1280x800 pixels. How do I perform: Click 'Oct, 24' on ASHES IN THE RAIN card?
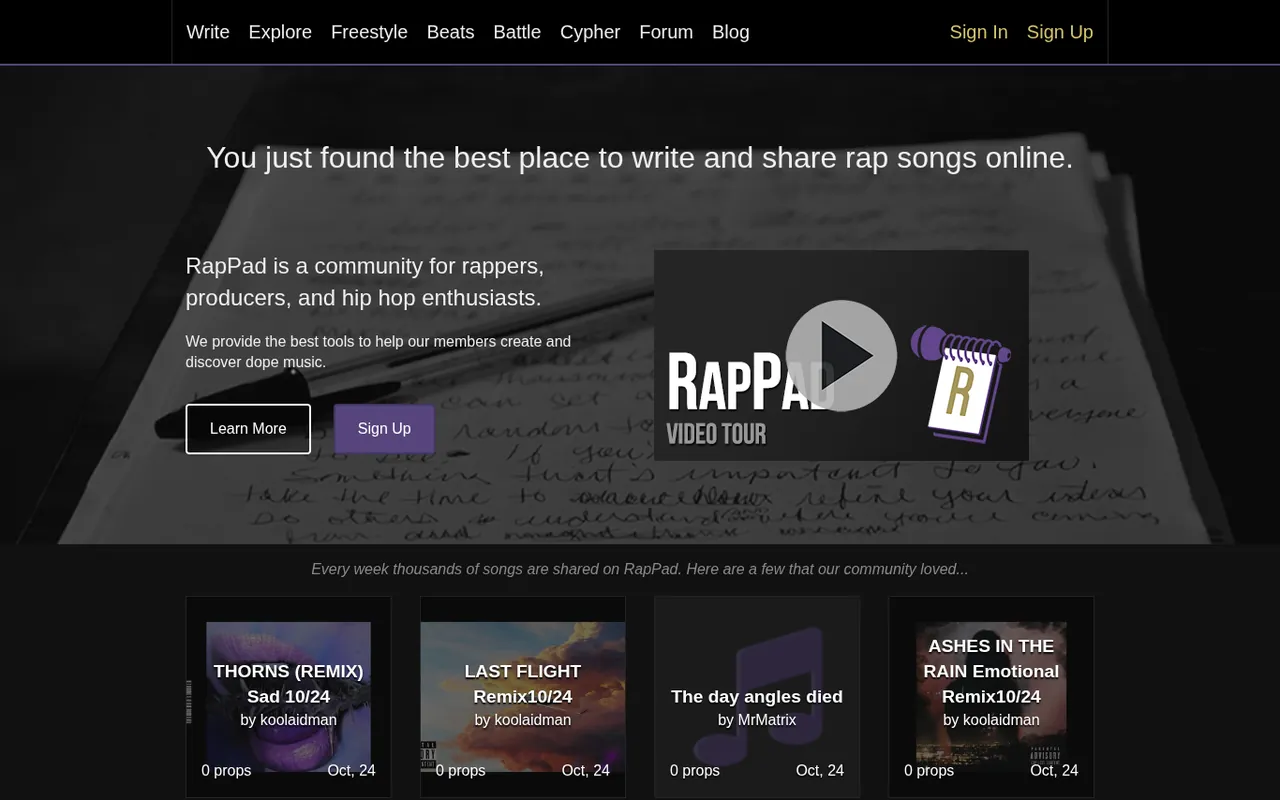coord(1054,770)
